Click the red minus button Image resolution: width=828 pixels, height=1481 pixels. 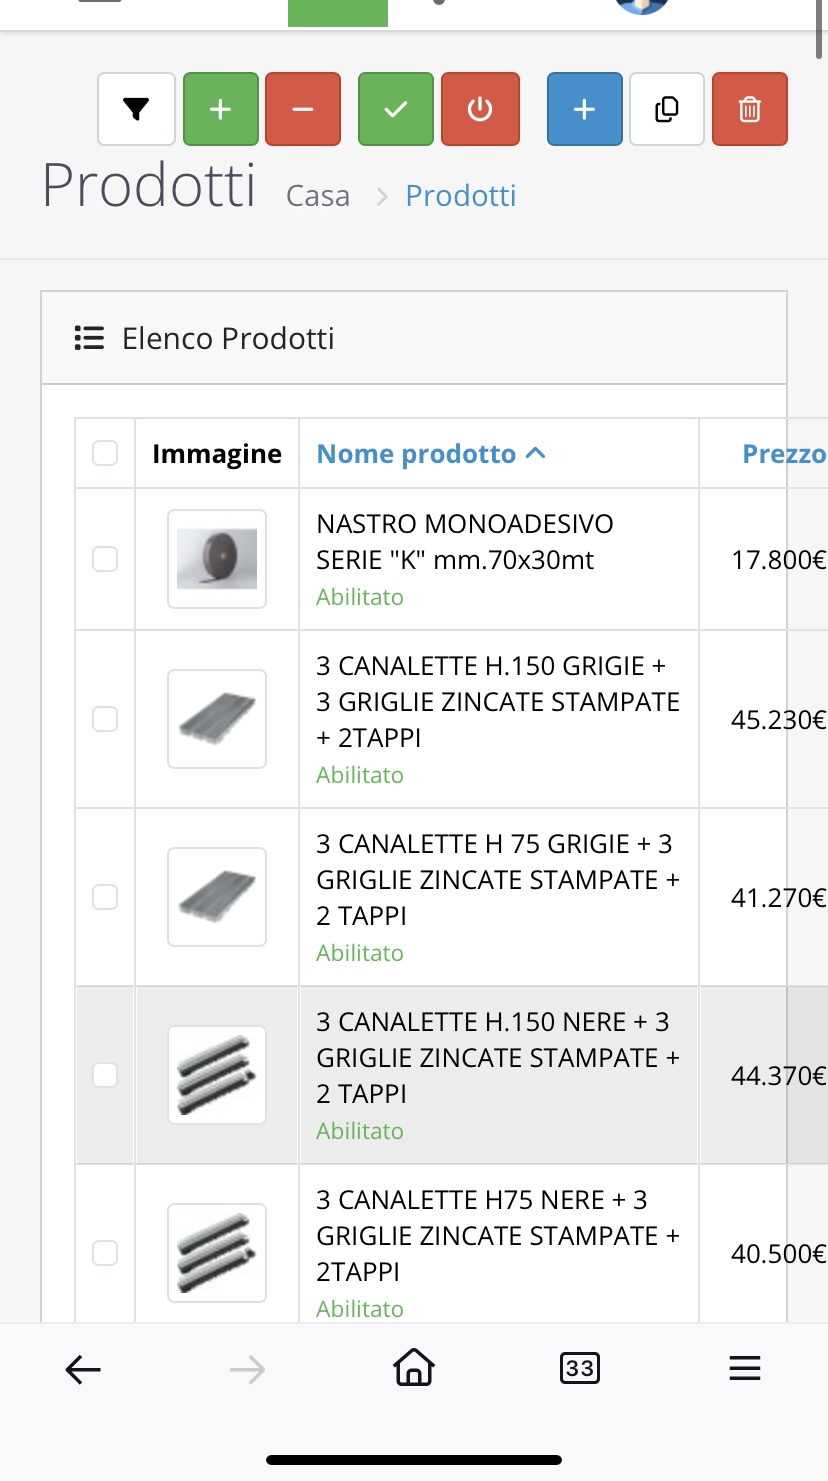tap(303, 109)
